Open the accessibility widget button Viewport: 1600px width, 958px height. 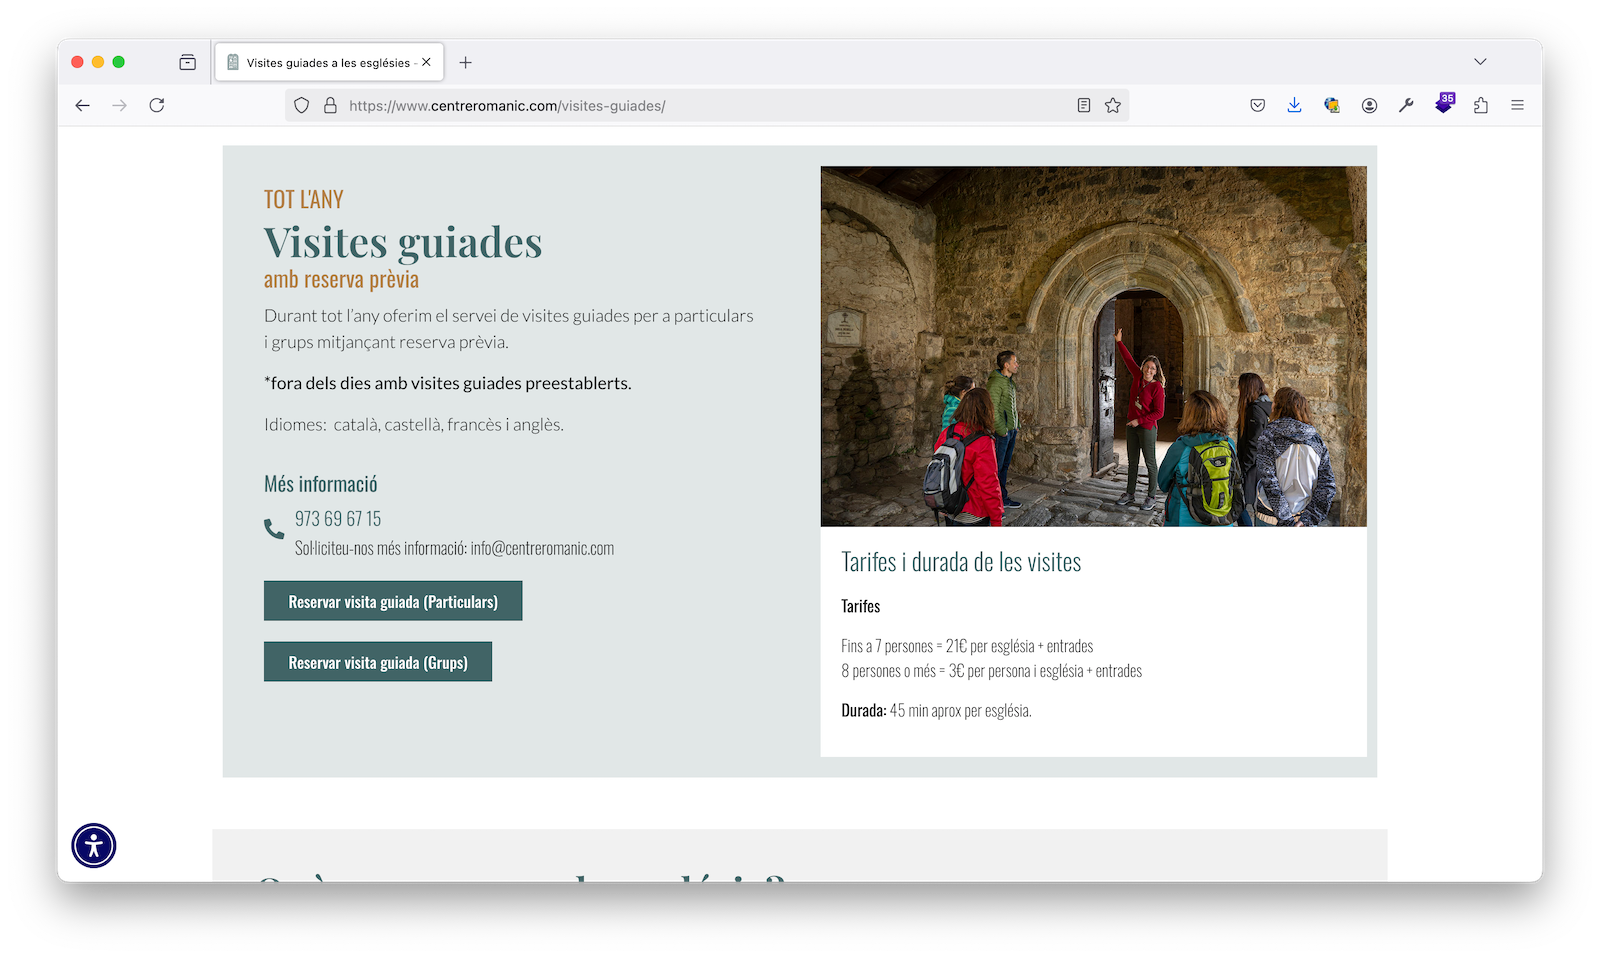pos(94,846)
